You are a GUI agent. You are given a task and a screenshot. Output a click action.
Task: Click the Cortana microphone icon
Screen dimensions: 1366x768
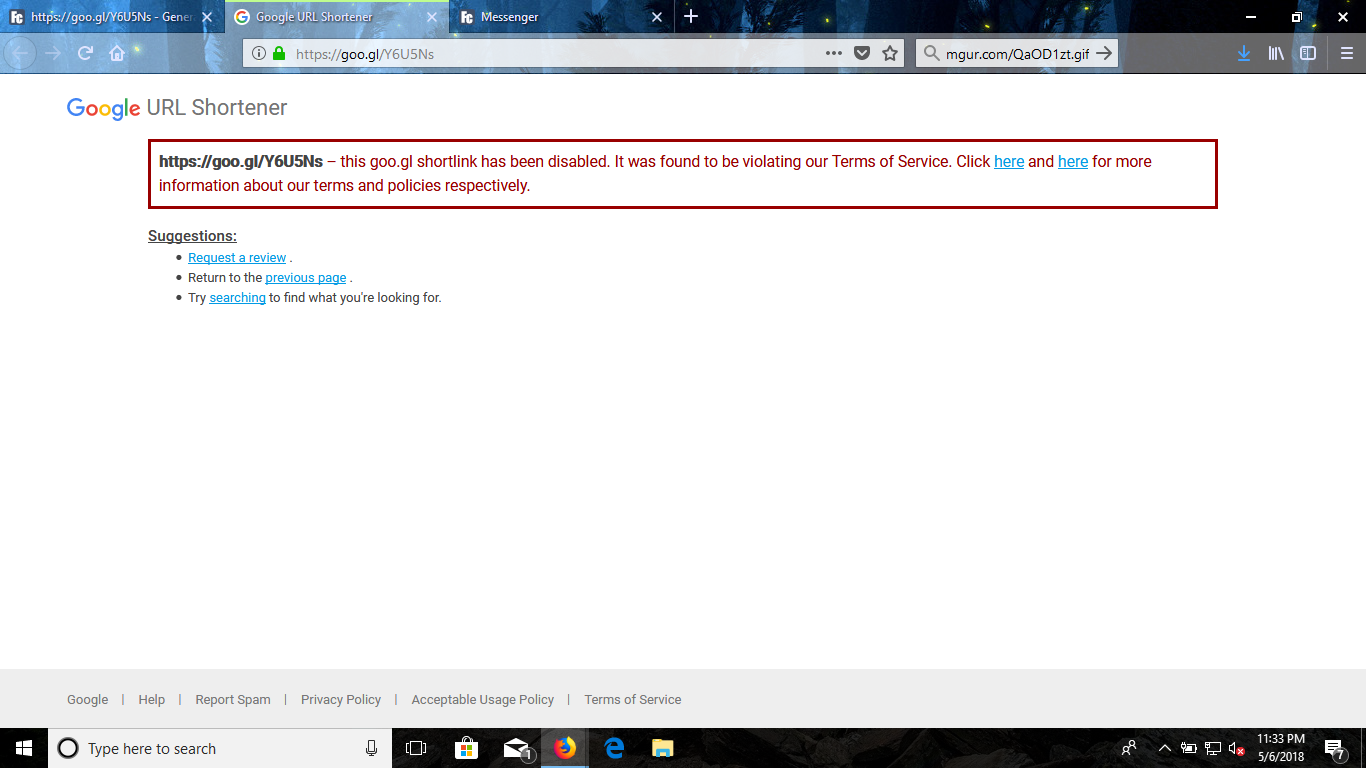(x=371, y=748)
